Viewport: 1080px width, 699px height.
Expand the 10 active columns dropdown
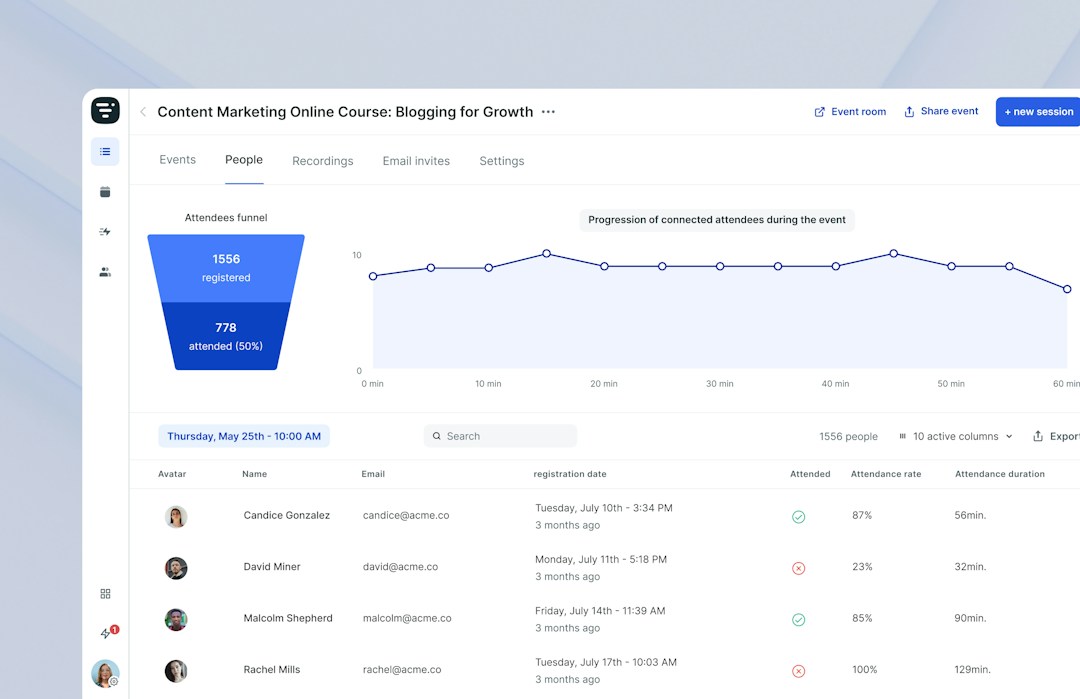[x=956, y=436]
